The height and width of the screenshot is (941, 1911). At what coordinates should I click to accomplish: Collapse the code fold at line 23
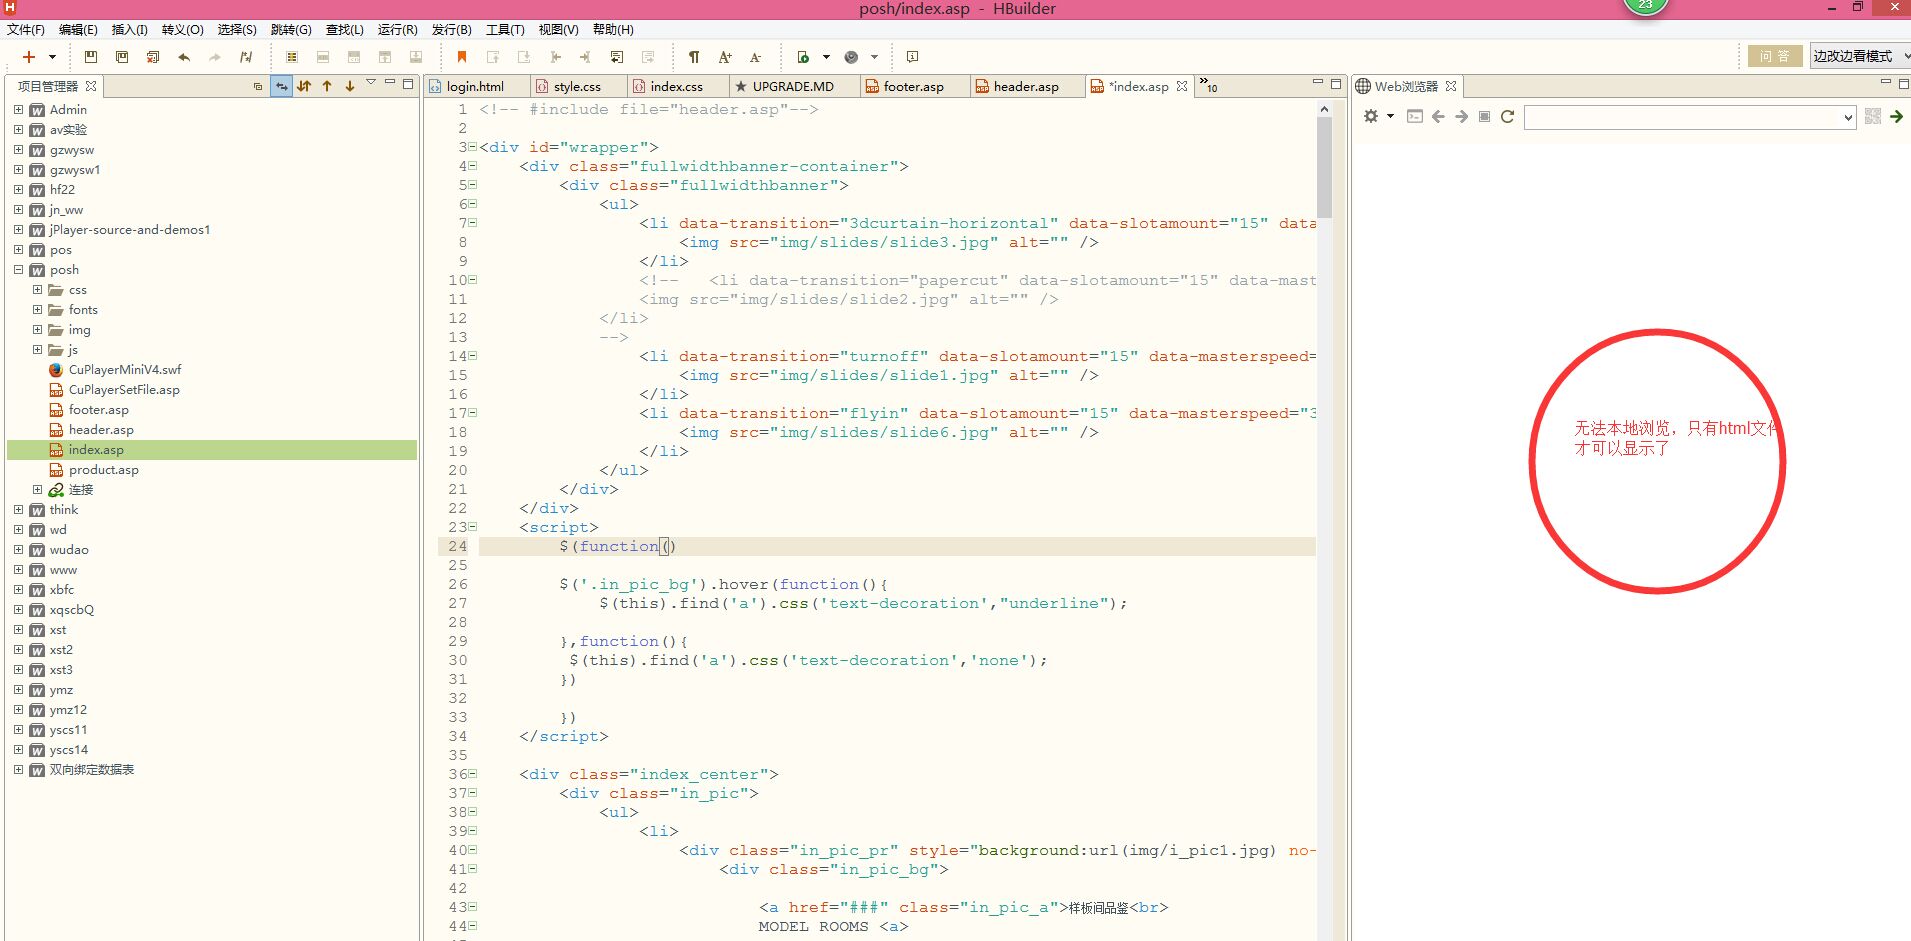click(473, 527)
